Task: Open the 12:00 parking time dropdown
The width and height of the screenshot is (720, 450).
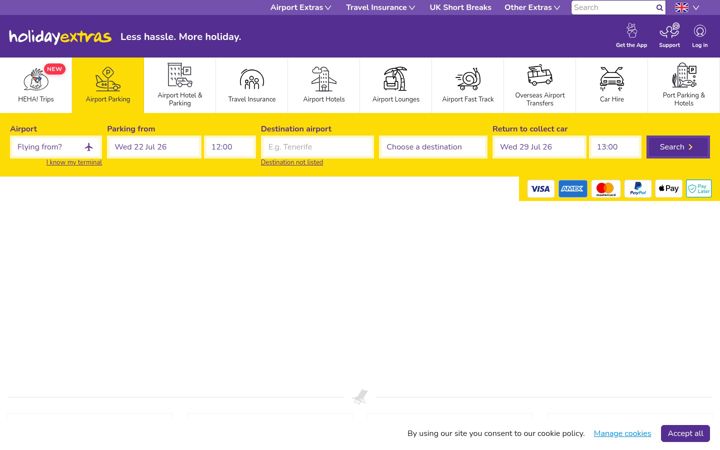Action: coord(230,147)
